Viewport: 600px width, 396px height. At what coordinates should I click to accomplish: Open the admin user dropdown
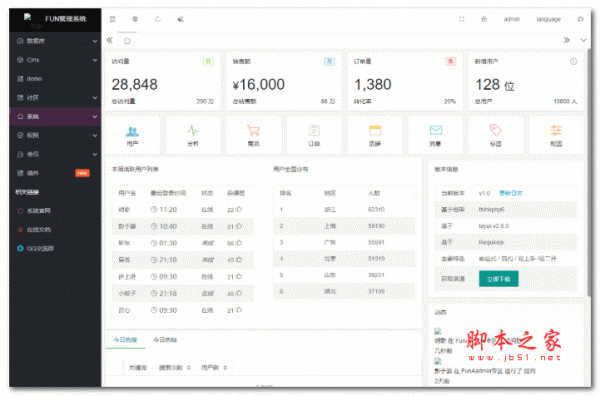tap(512, 19)
